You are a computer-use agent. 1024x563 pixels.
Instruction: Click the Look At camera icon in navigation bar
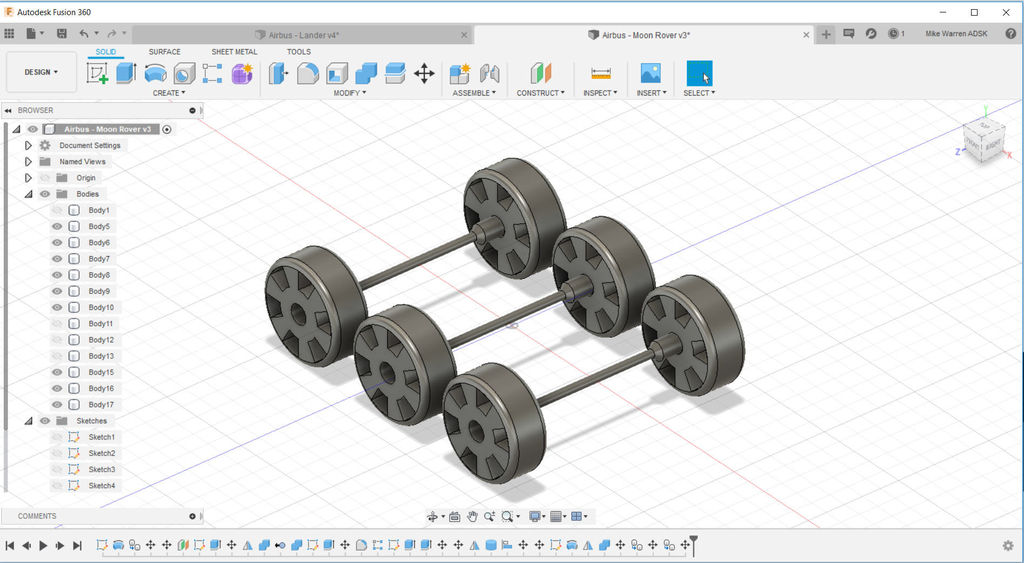pyautogui.click(x=455, y=517)
